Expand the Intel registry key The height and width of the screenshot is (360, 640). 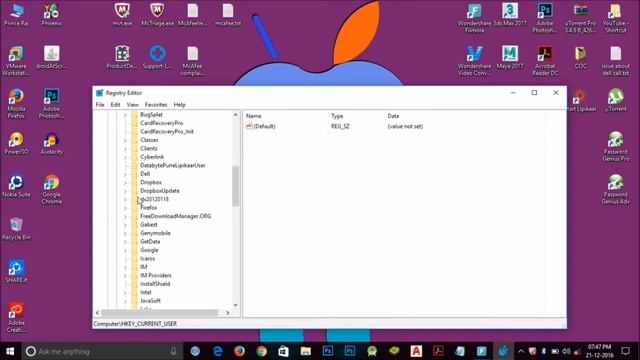click(125, 293)
